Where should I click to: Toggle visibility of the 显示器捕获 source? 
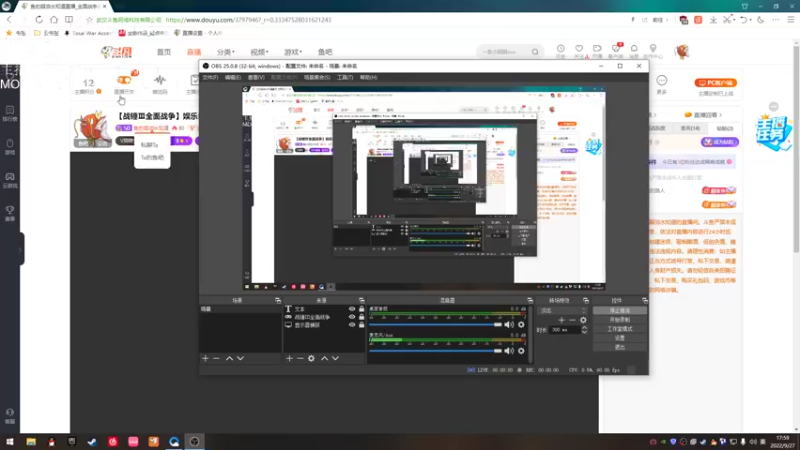(x=352, y=325)
